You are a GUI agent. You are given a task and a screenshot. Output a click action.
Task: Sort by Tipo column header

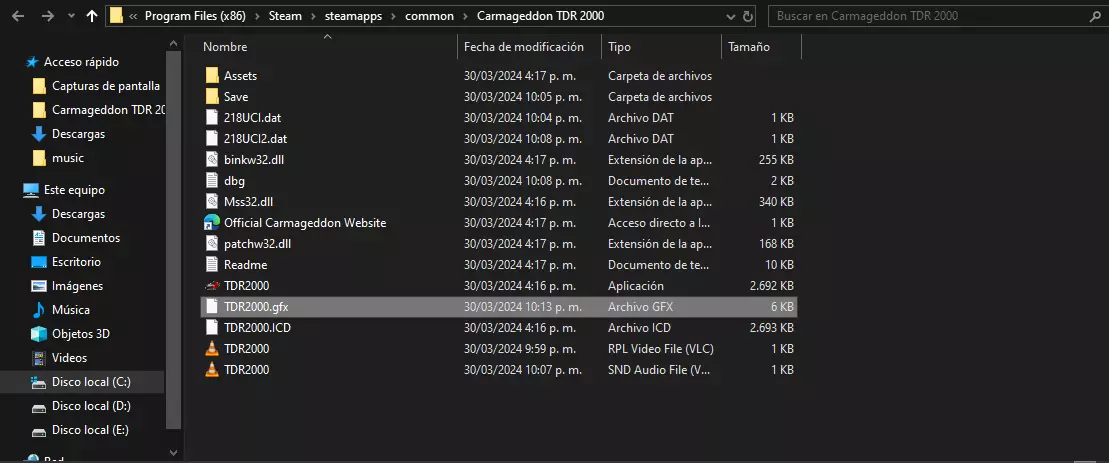pos(619,47)
